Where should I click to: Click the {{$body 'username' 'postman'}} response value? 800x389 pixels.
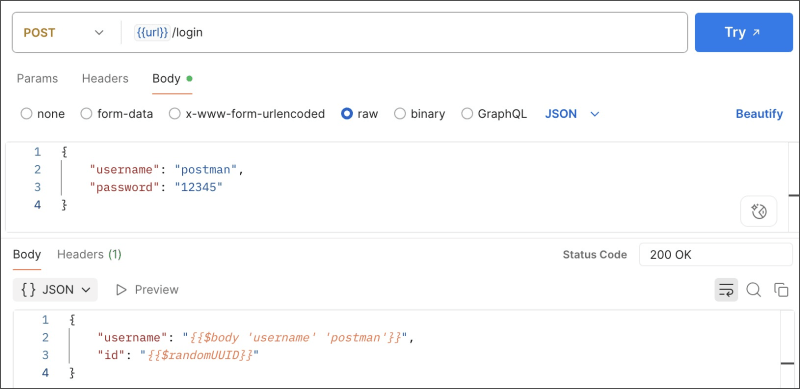(x=295, y=337)
